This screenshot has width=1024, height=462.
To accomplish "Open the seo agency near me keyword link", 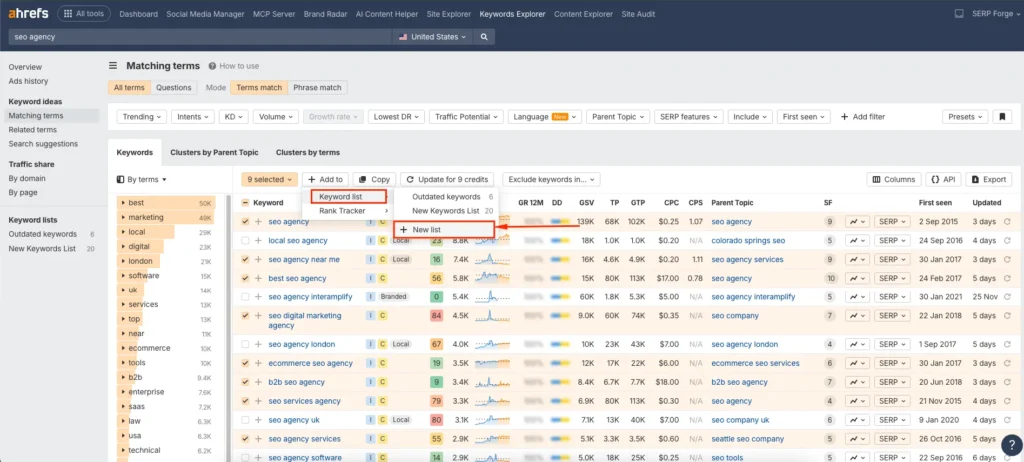I will pyautogui.click(x=304, y=259).
